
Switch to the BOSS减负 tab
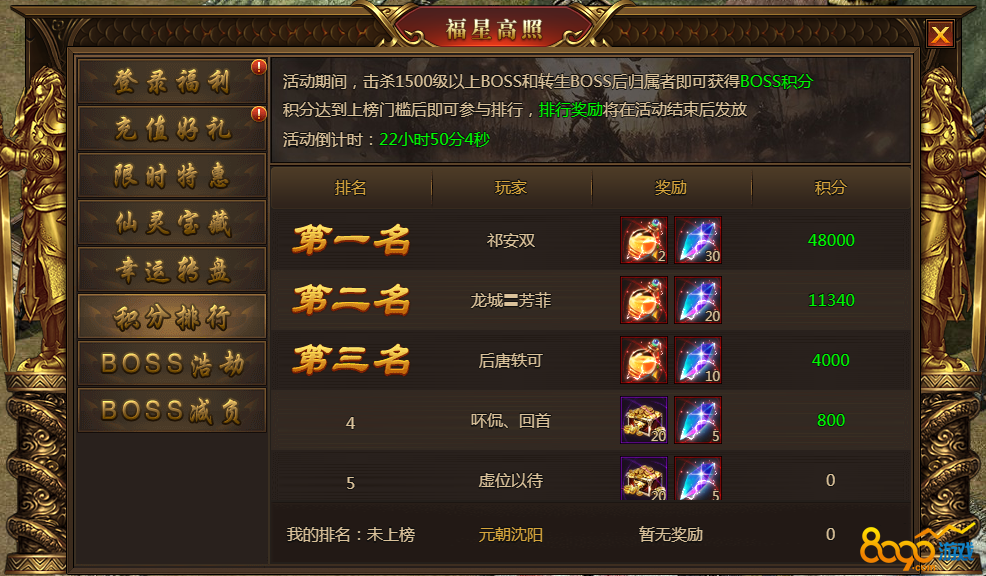click(x=172, y=410)
